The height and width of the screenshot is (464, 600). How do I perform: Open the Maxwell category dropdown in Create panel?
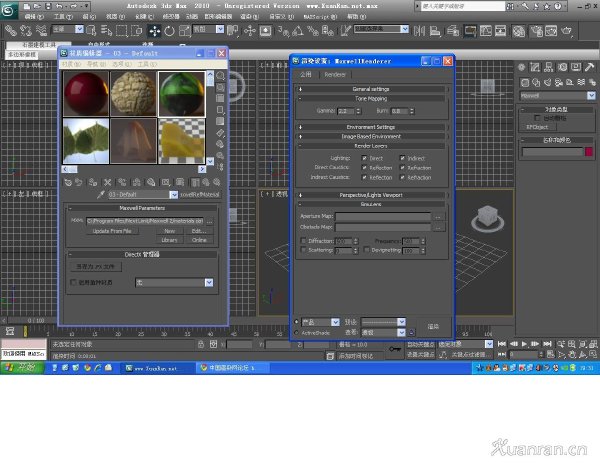tap(591, 96)
